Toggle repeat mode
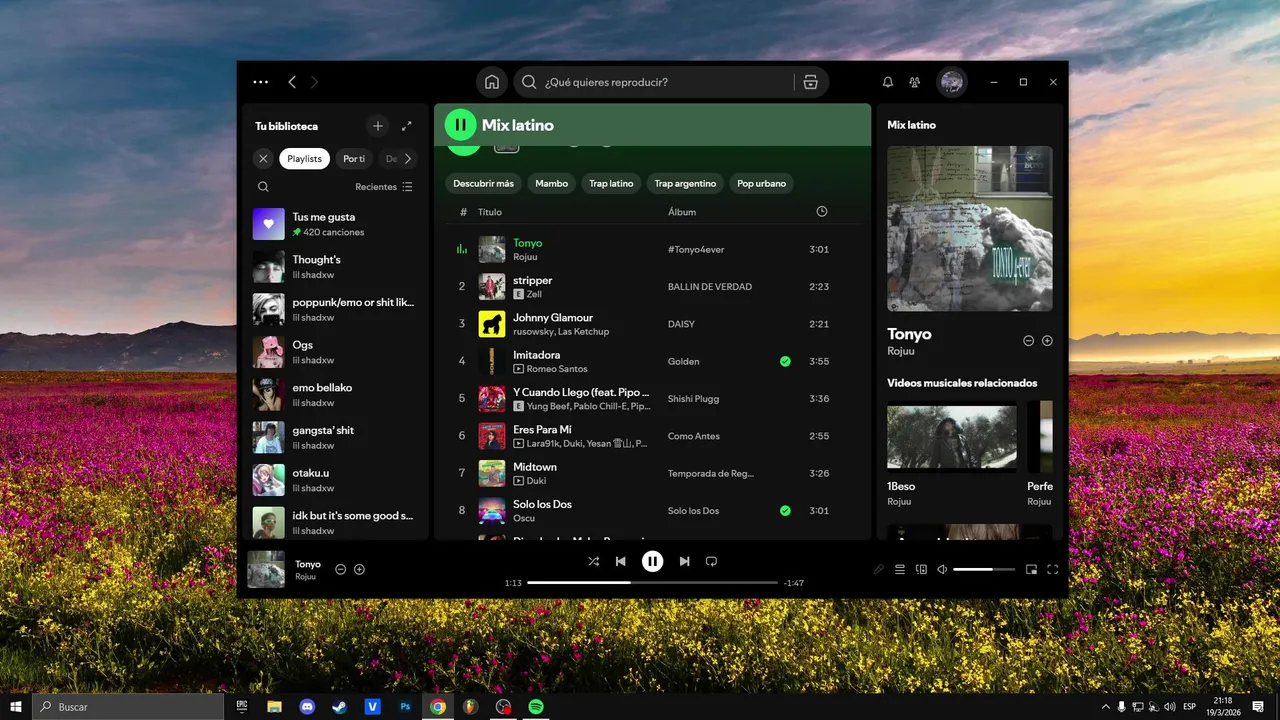The height and width of the screenshot is (720, 1280). click(x=711, y=561)
